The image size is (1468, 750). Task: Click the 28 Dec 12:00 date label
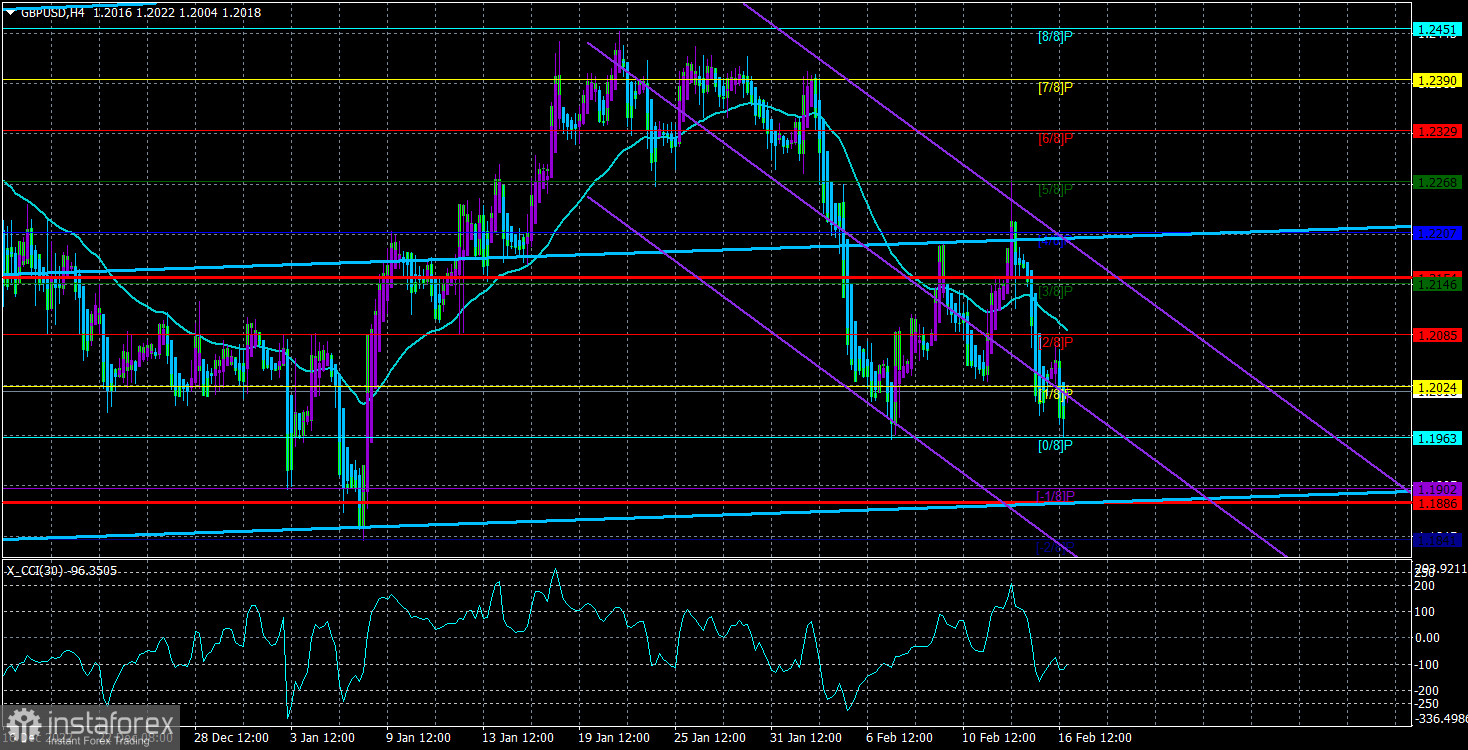point(232,738)
